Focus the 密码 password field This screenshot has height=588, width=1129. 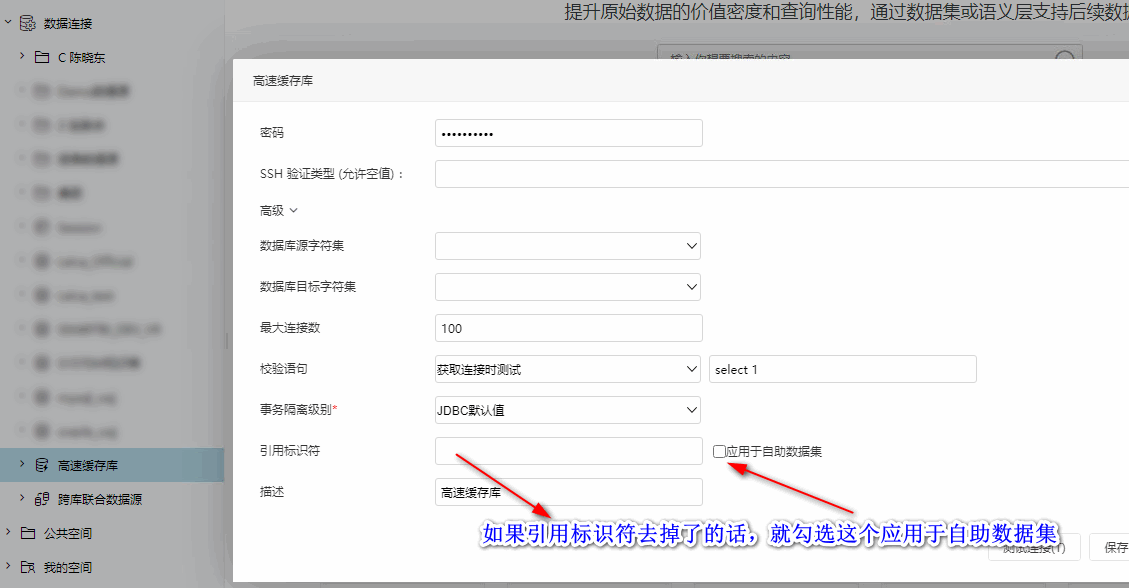point(568,133)
